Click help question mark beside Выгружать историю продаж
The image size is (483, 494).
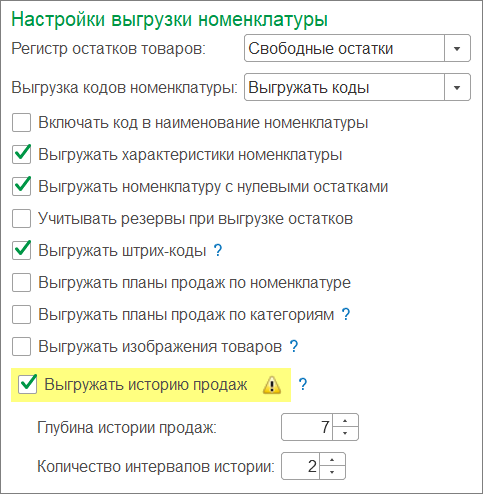pos(302,384)
